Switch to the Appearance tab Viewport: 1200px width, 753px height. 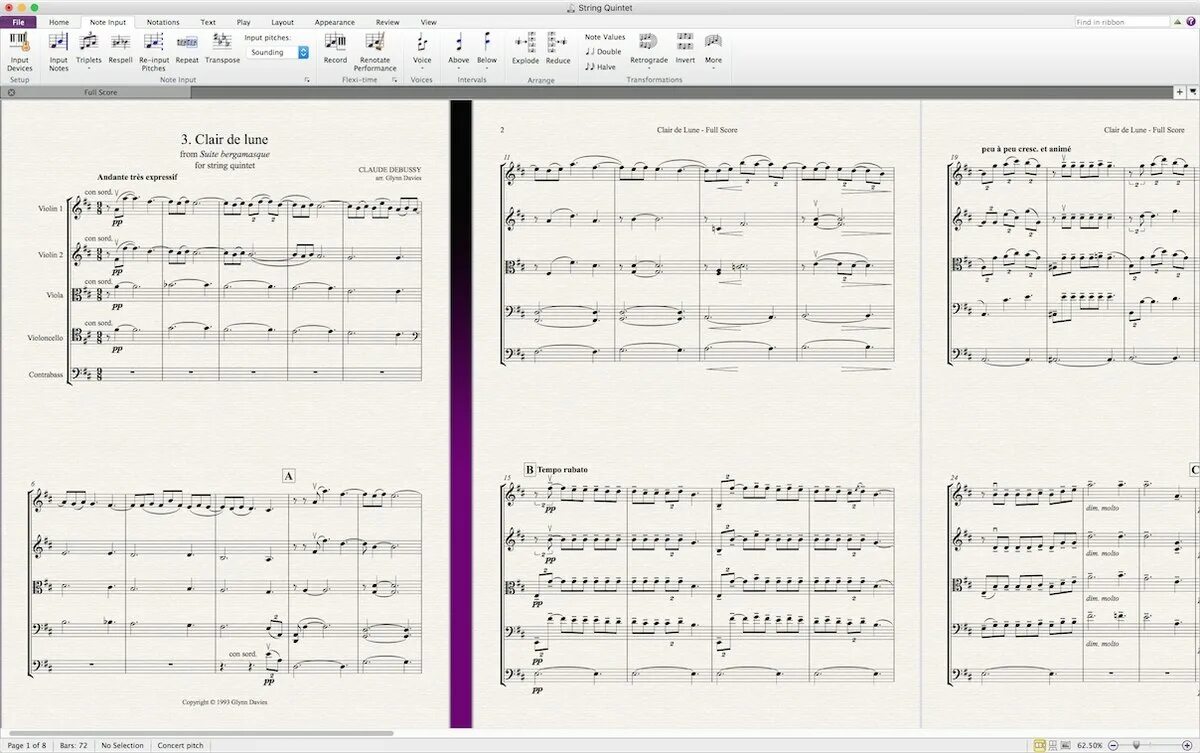(334, 21)
